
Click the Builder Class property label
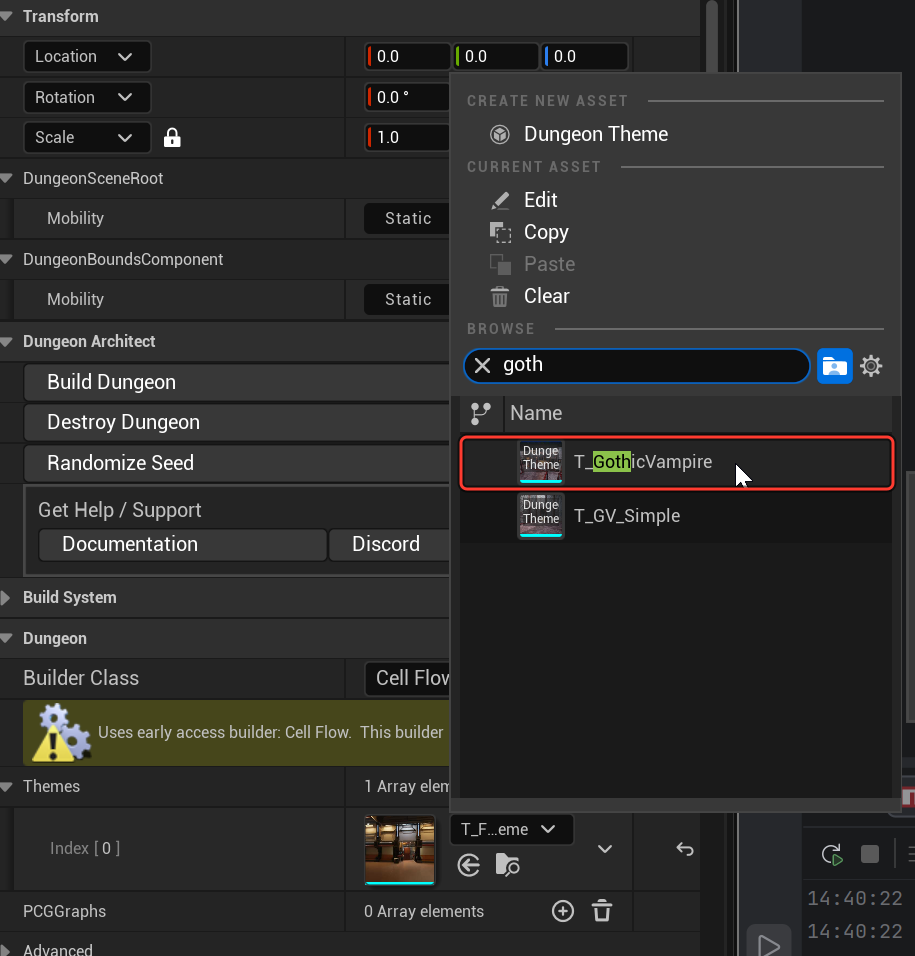81,679
